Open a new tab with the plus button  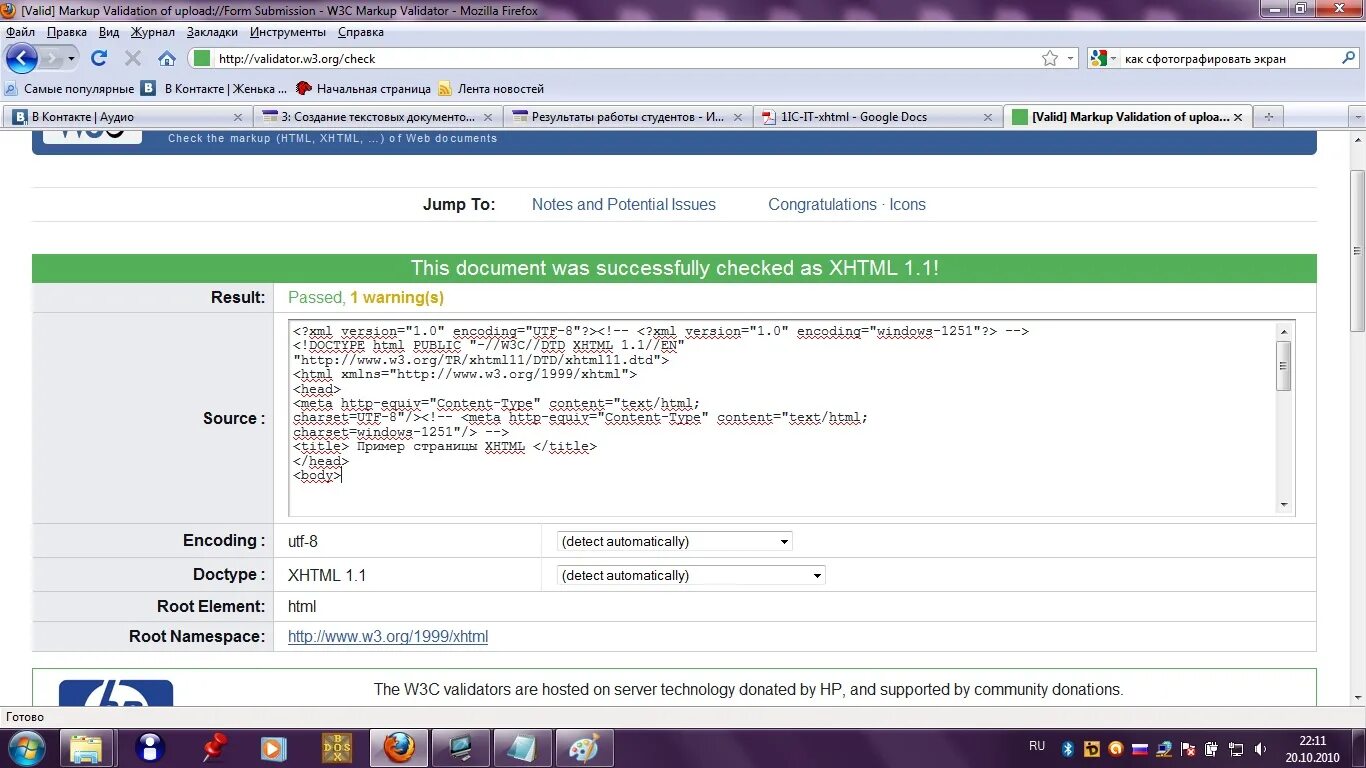(1268, 117)
